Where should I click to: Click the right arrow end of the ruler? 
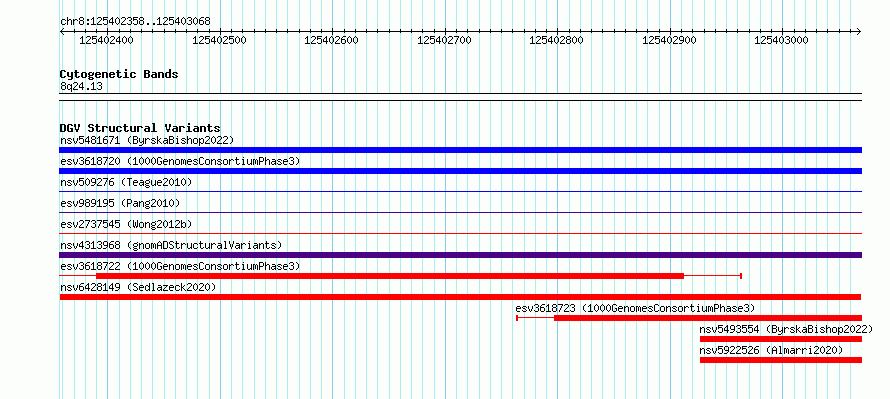pos(859,32)
